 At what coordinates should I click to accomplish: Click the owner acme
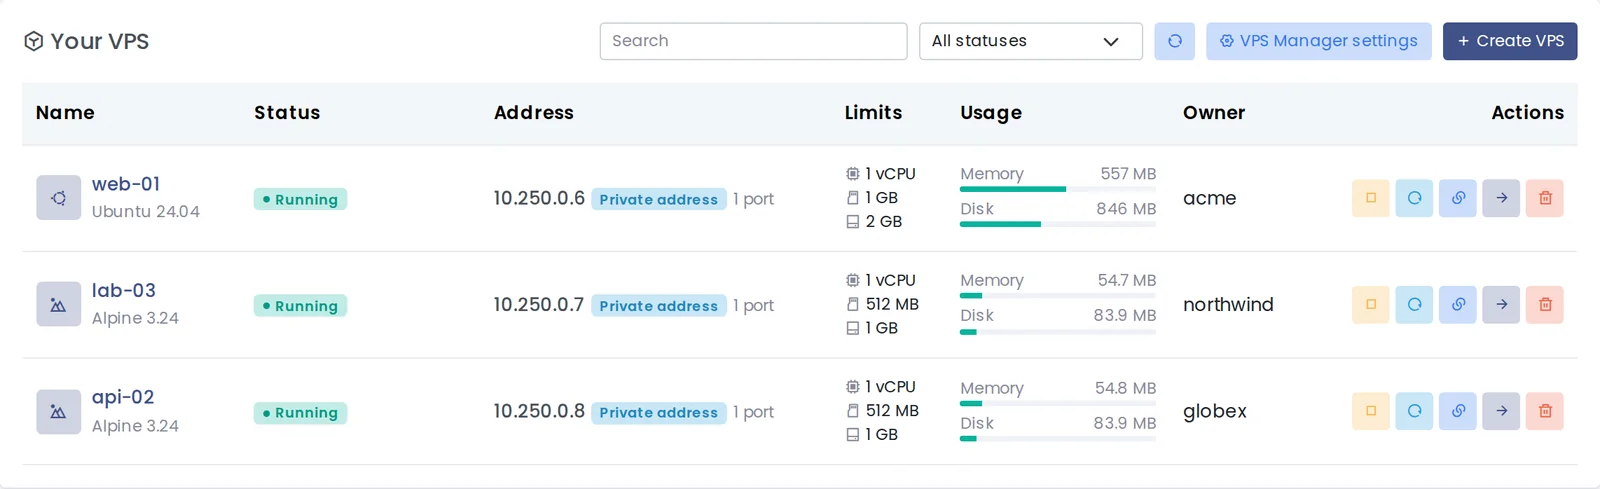(x=1210, y=198)
